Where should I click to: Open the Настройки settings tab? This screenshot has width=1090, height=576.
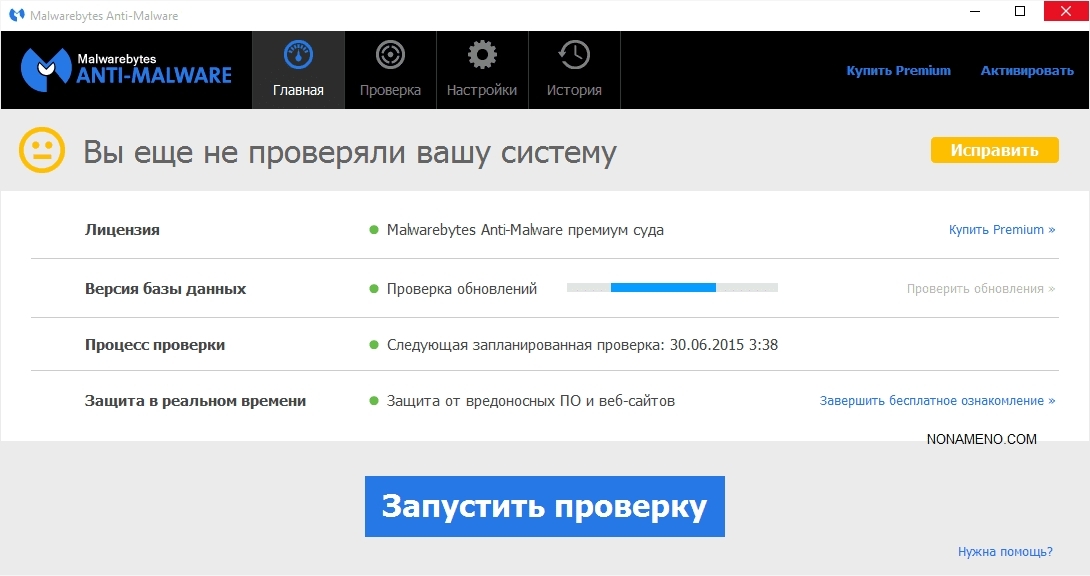click(x=482, y=70)
